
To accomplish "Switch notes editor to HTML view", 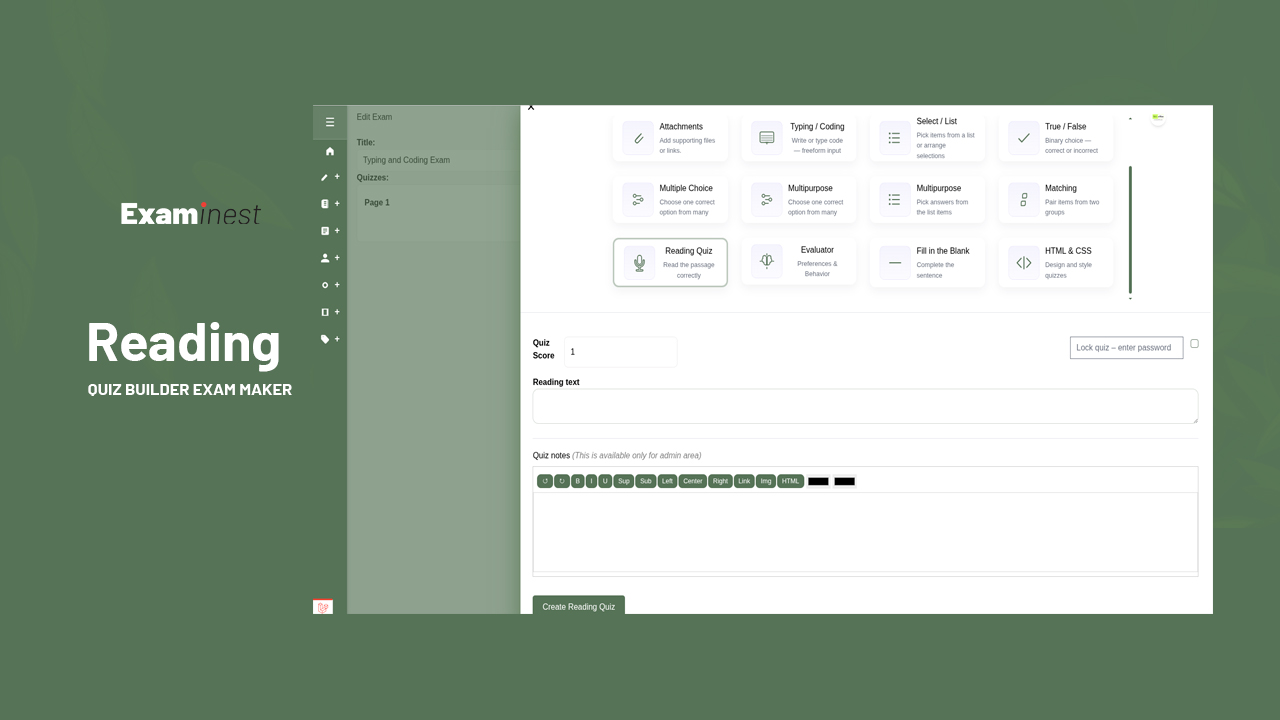I will tap(791, 481).
